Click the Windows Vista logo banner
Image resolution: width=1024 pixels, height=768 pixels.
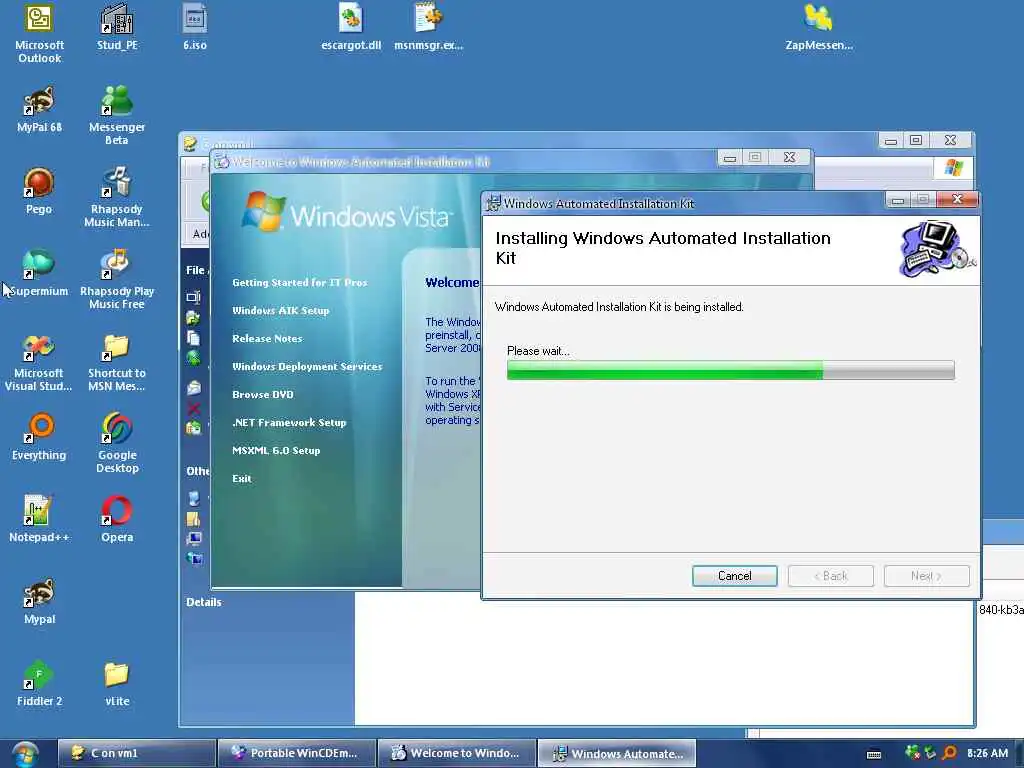[x=346, y=212]
